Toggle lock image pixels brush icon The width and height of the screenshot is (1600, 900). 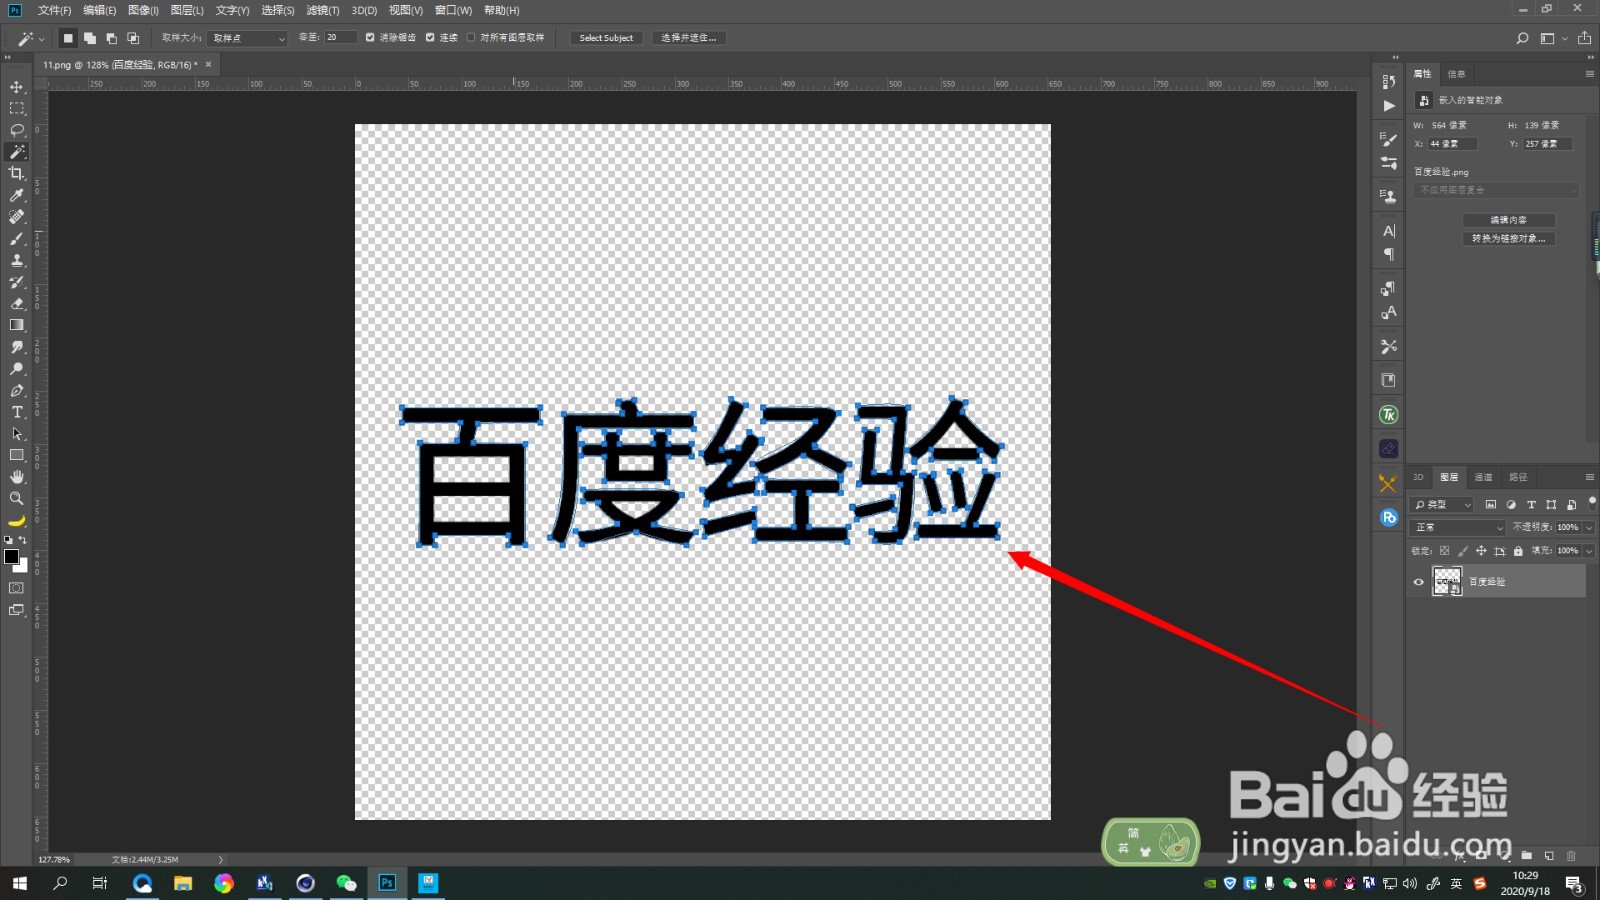tap(1463, 551)
